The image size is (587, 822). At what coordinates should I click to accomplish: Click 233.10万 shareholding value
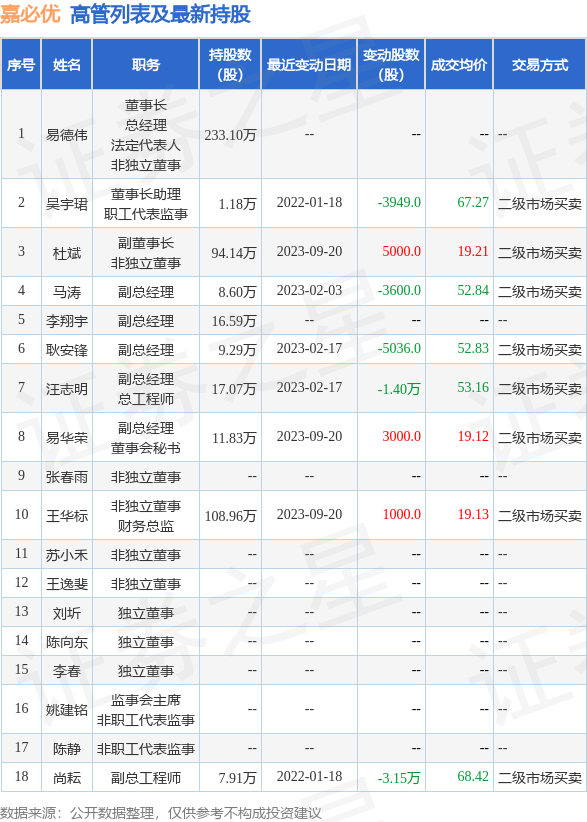(230, 135)
